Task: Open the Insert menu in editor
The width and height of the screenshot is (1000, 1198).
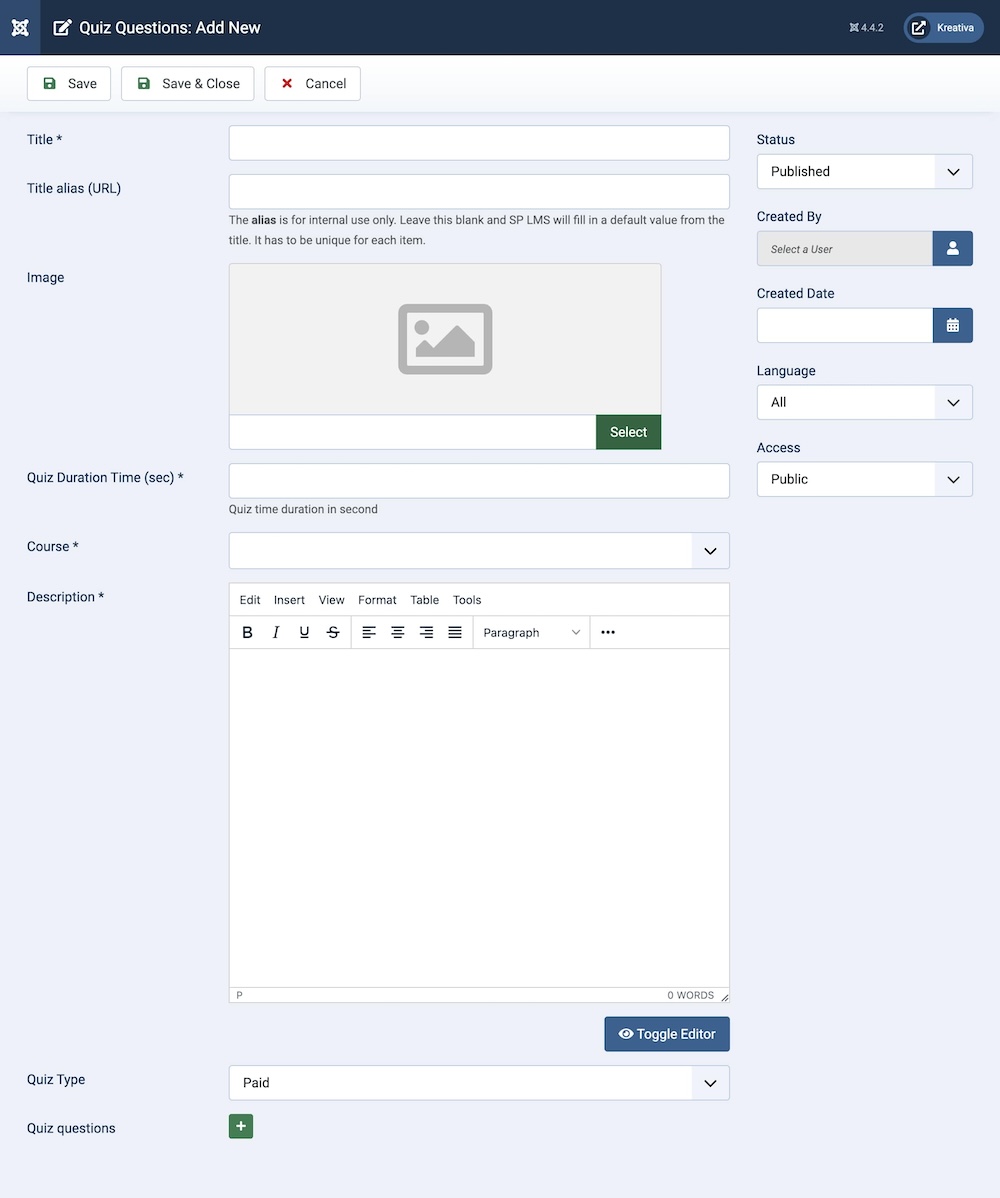Action: 289,600
